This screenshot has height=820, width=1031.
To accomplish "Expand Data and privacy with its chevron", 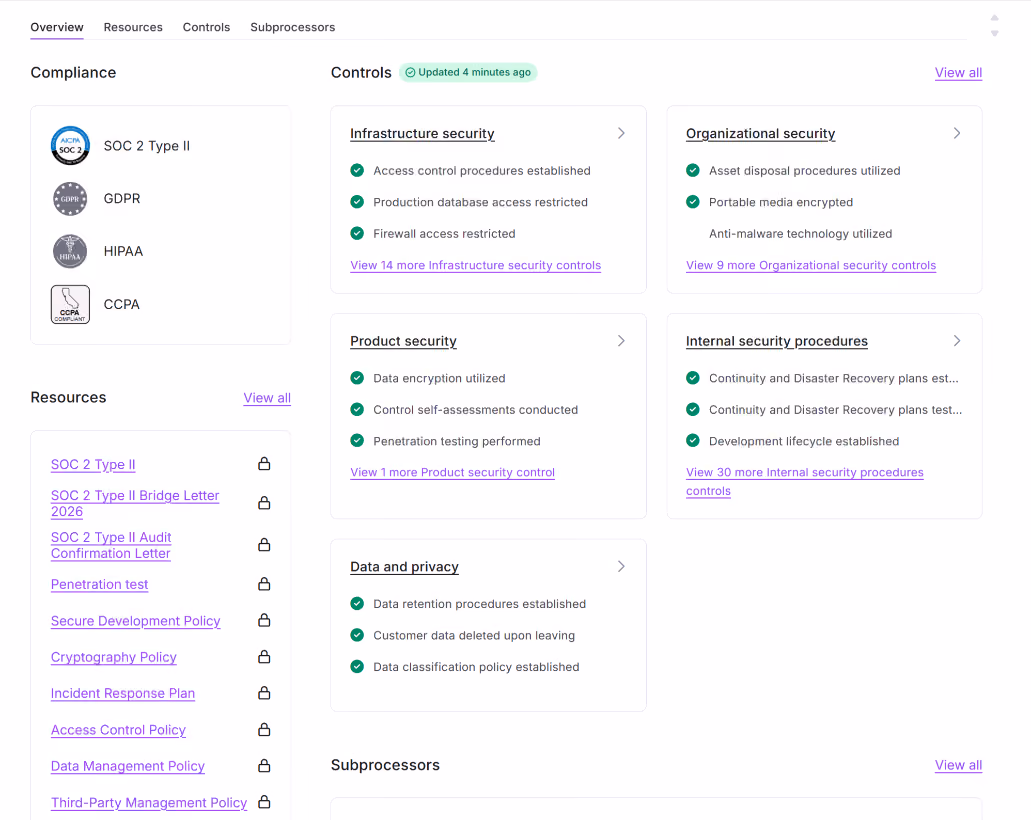I will click(x=621, y=566).
